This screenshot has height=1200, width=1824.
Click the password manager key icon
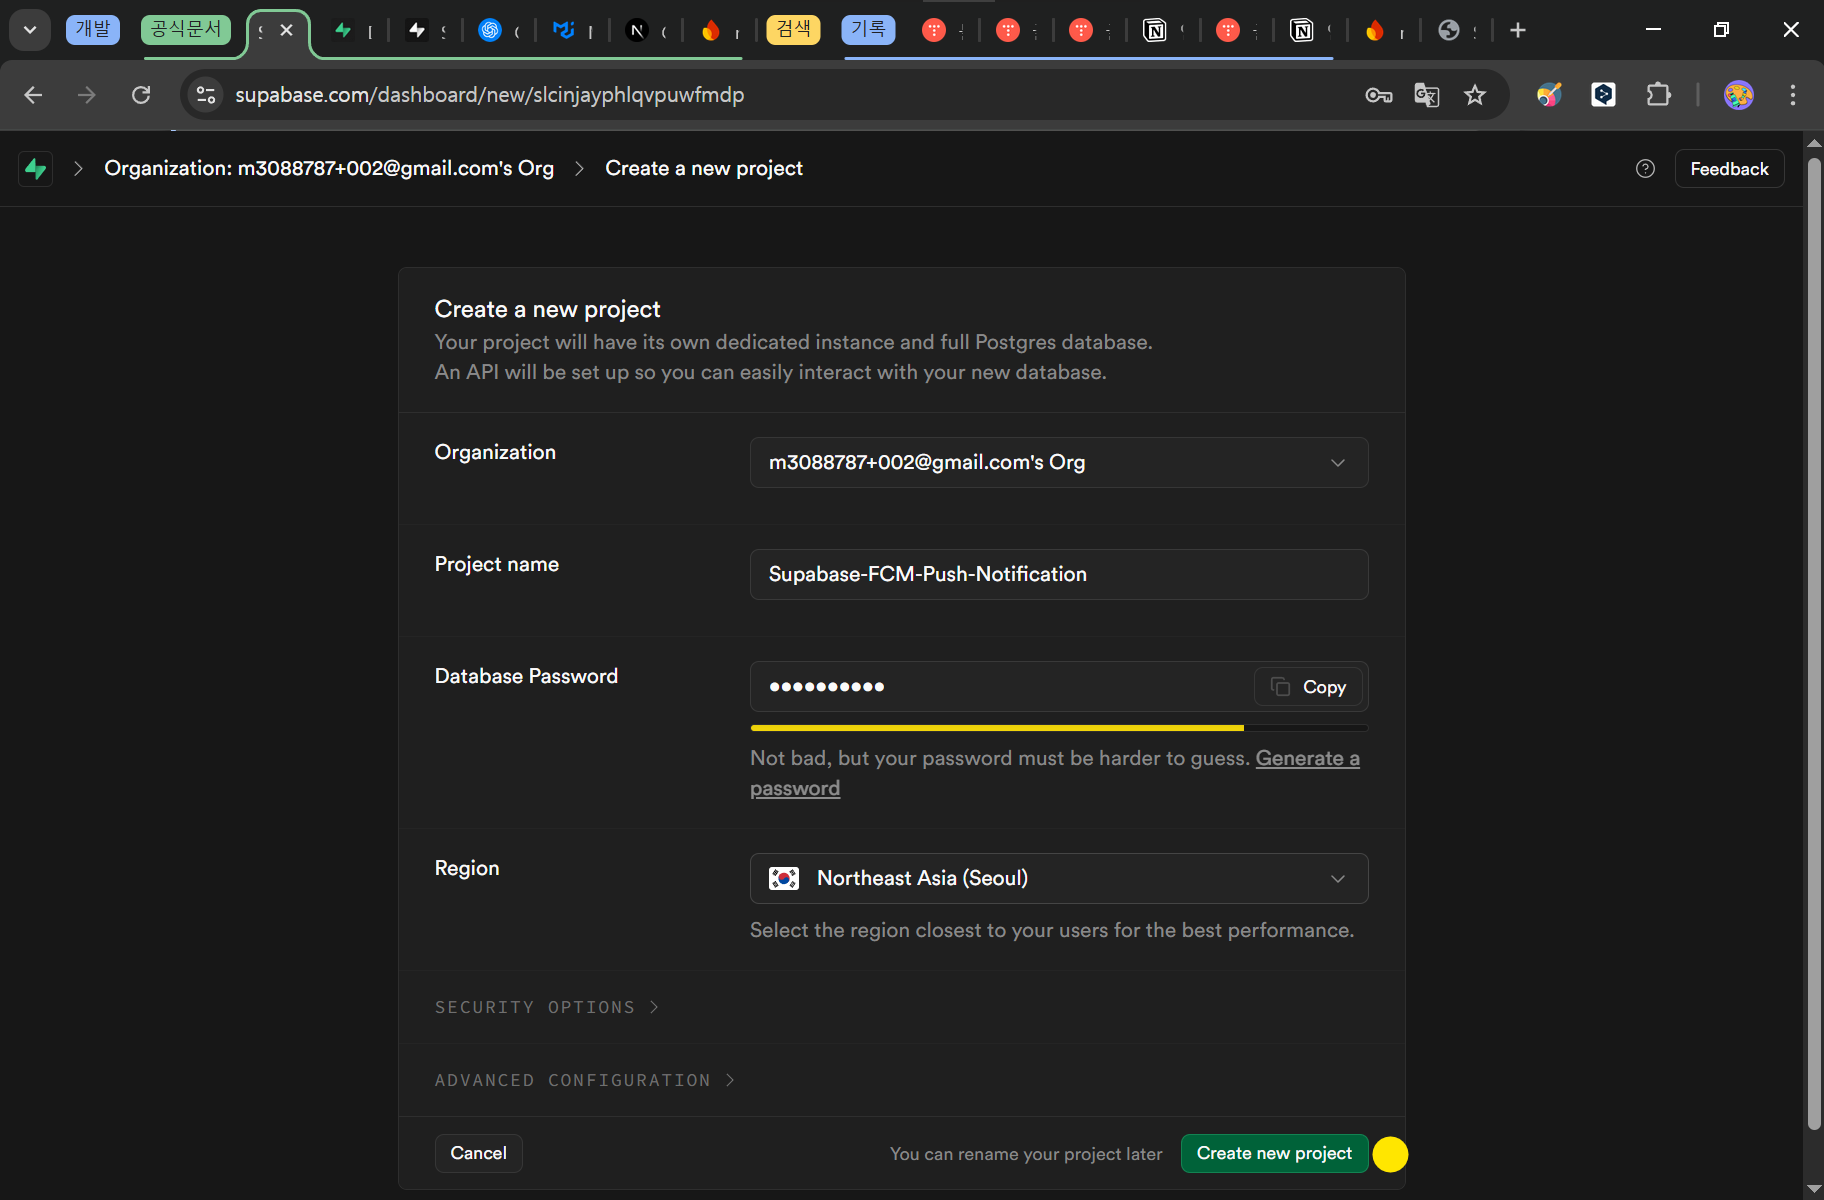pos(1379,95)
